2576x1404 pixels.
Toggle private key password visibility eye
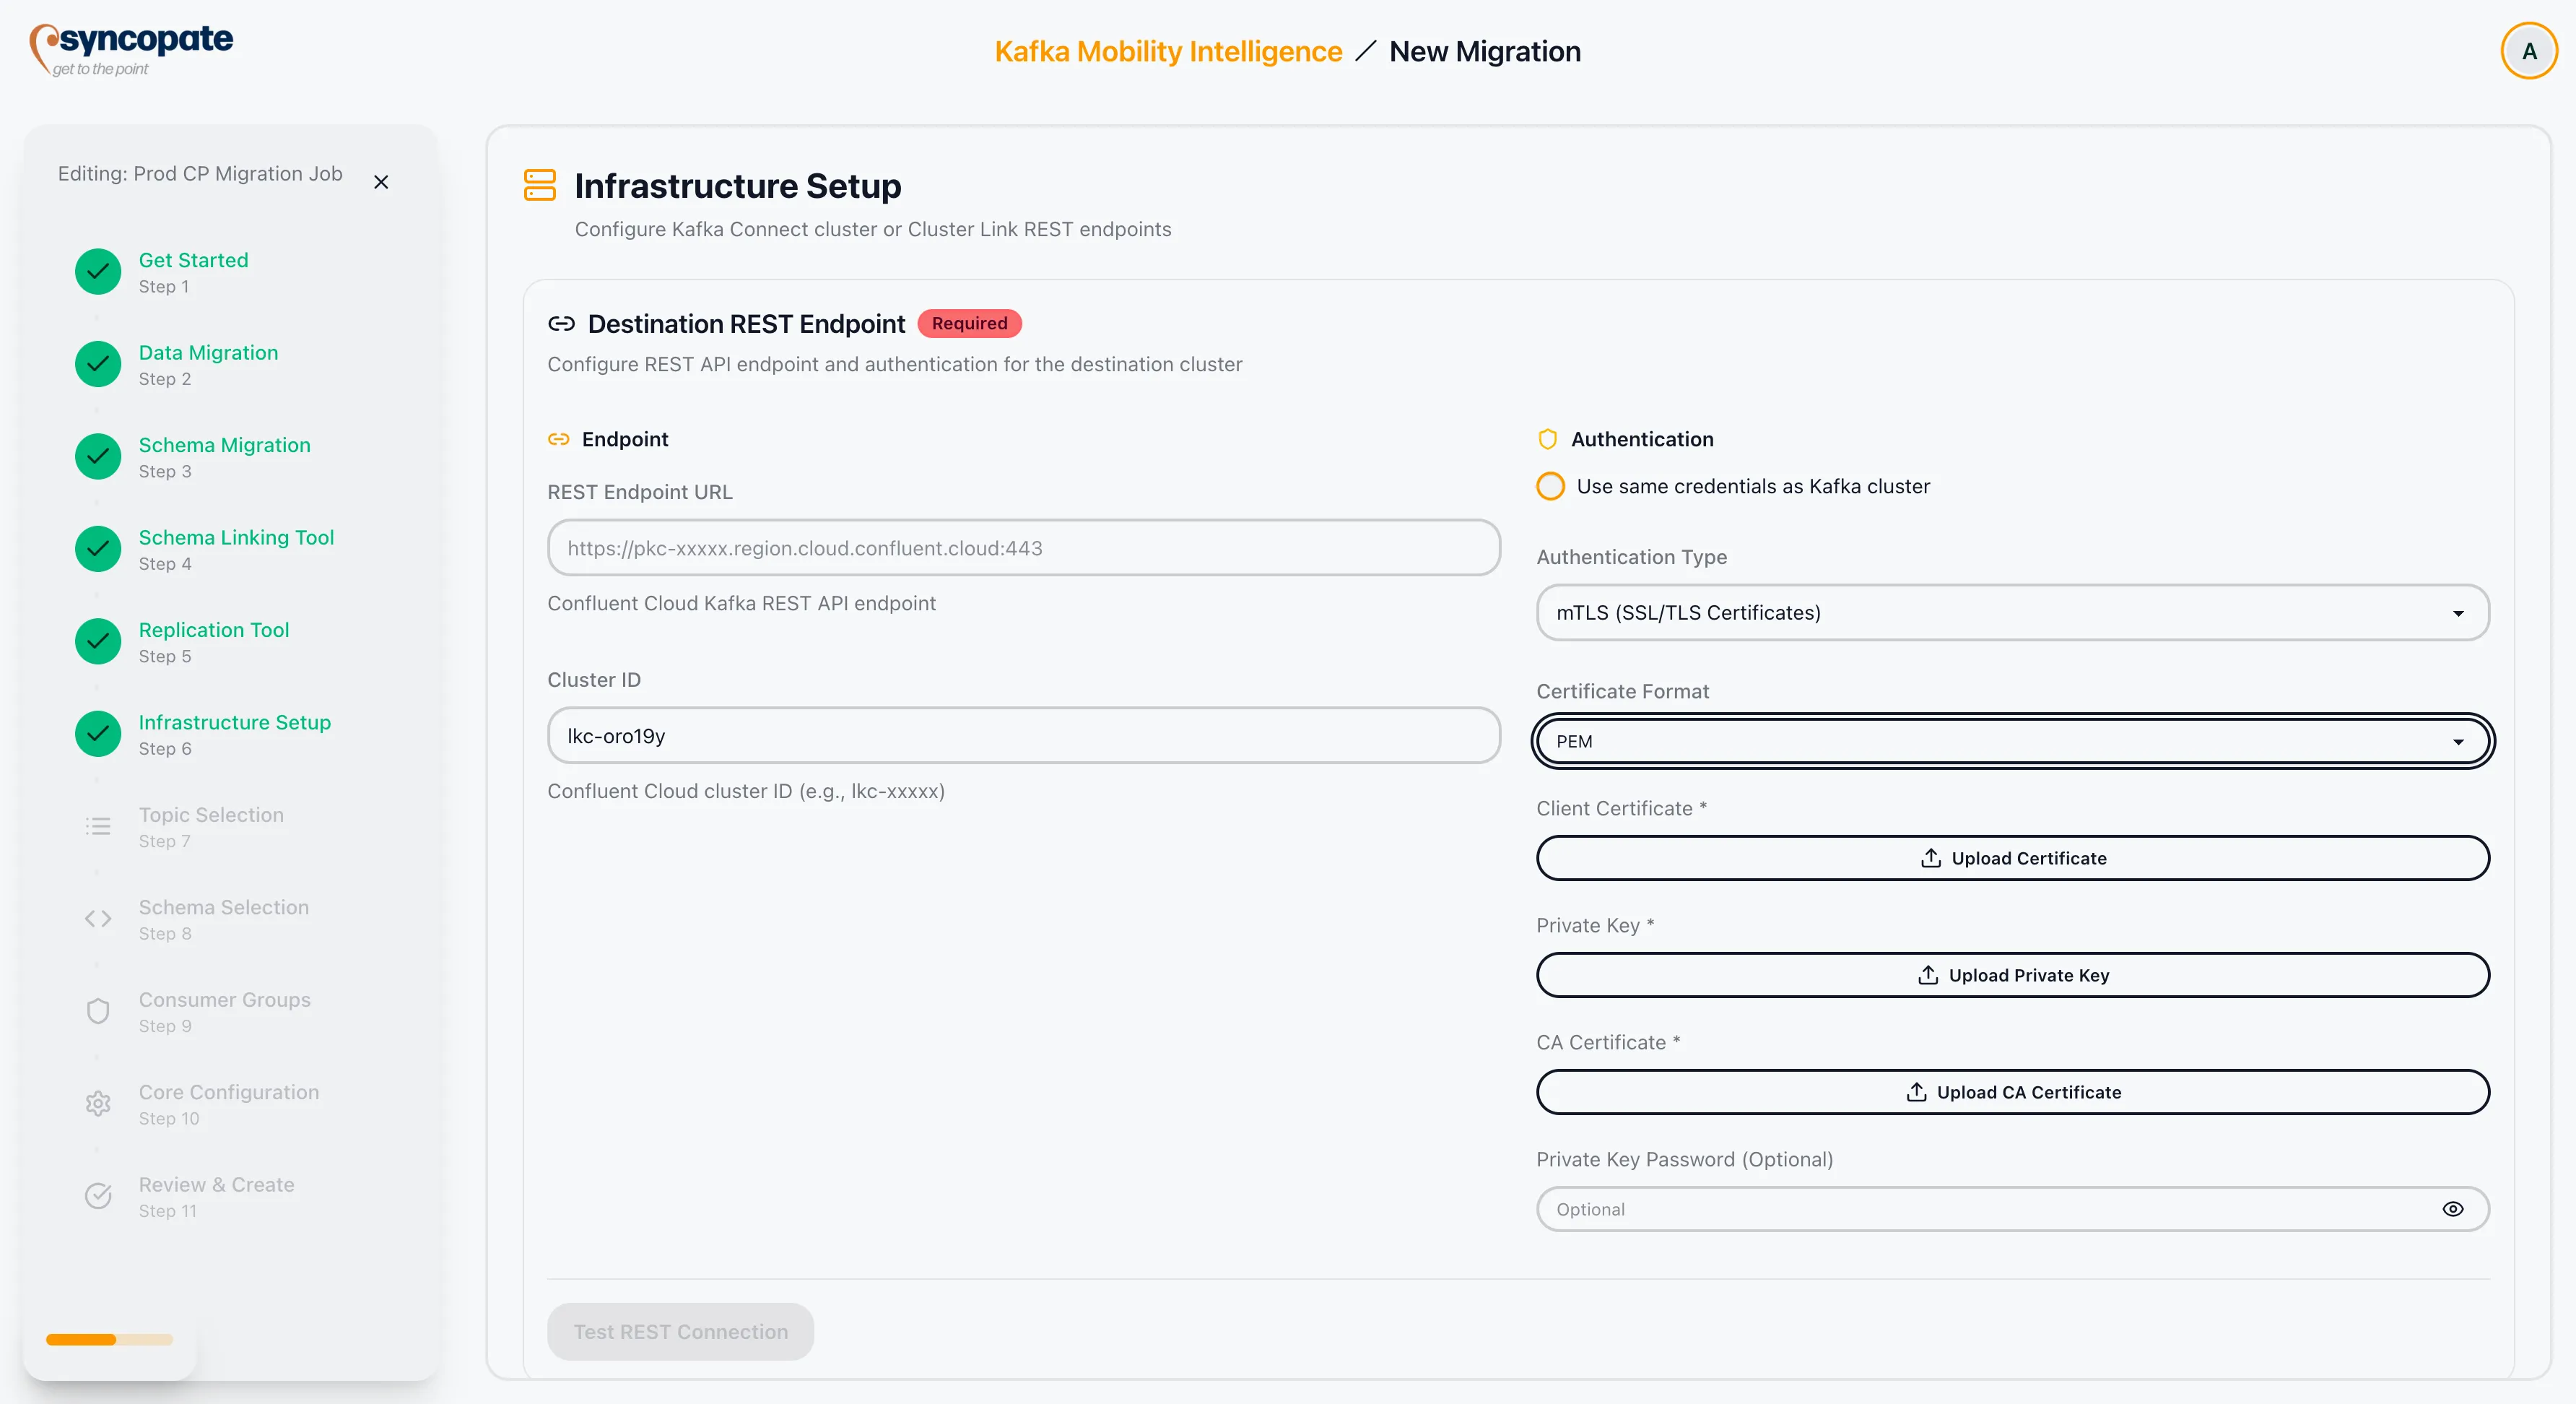(2452, 1209)
